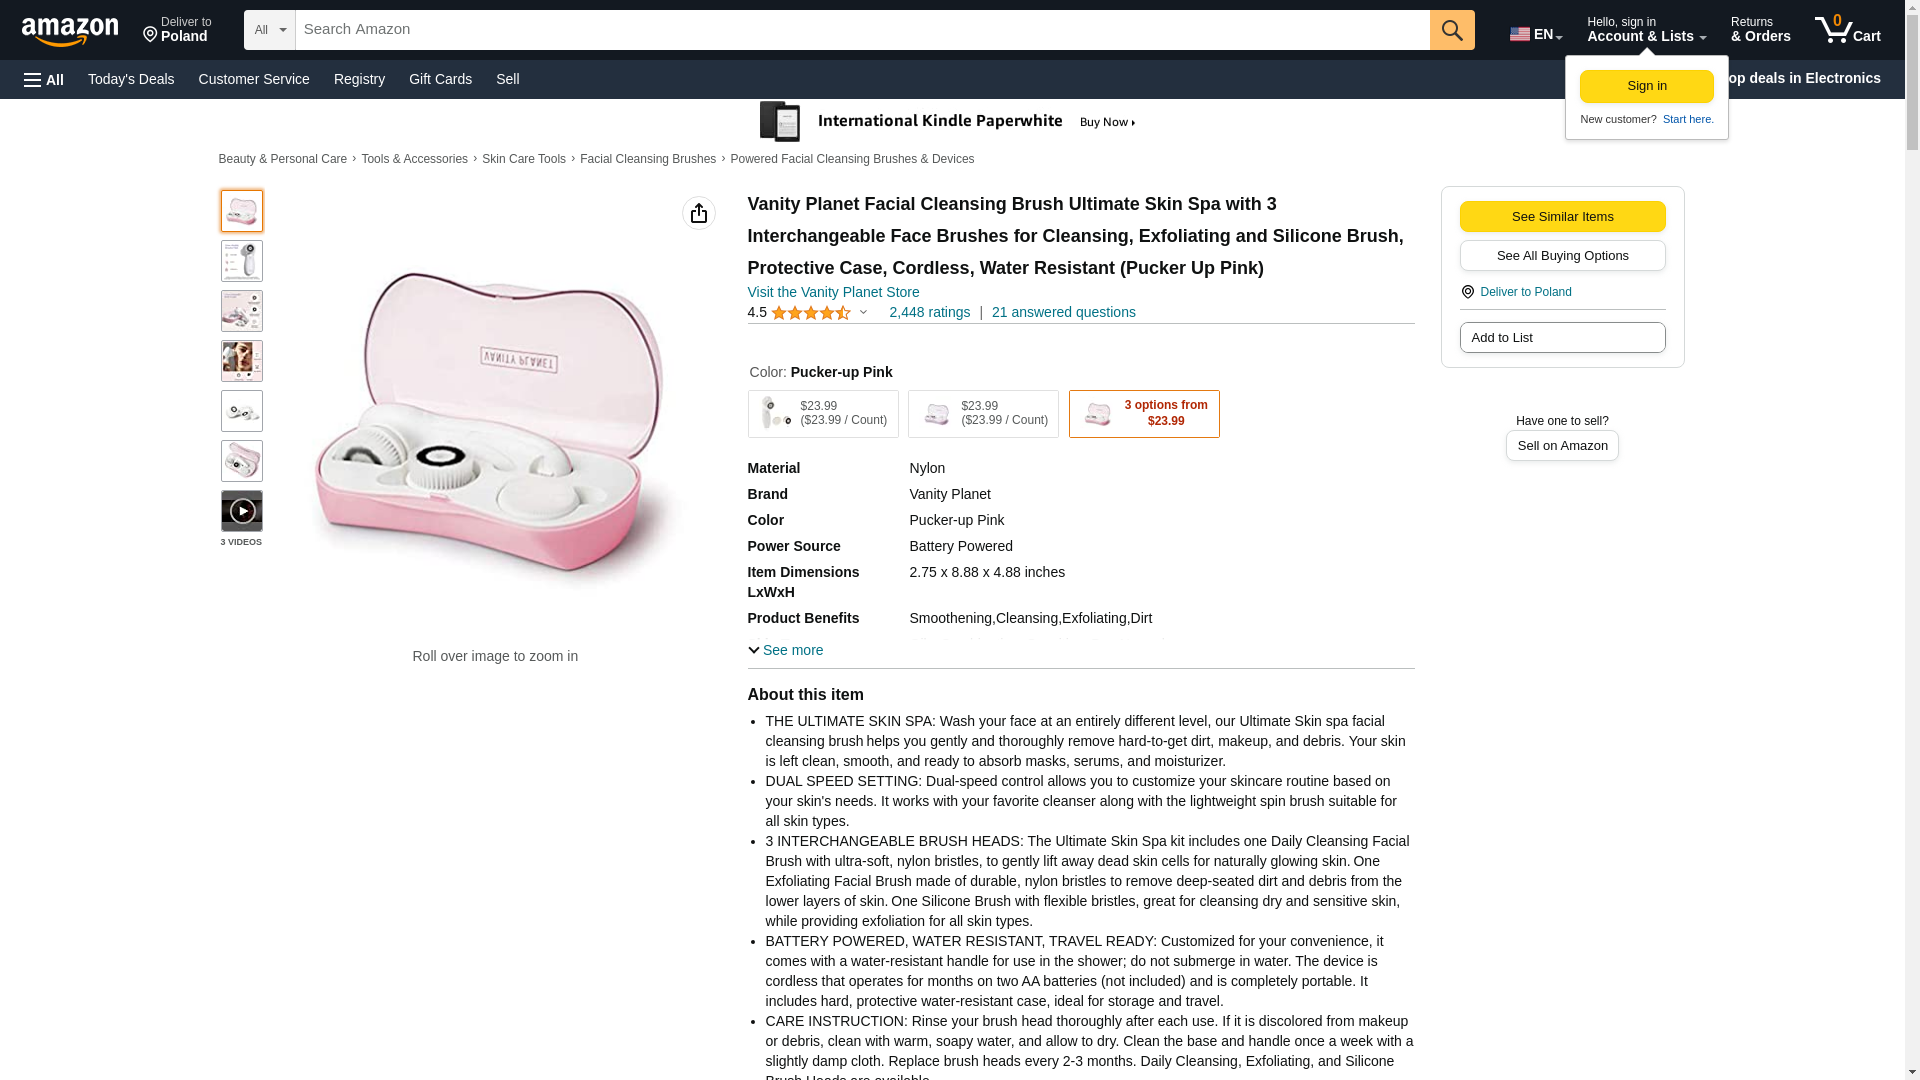Open Gift Cards navigation item

point(440,79)
